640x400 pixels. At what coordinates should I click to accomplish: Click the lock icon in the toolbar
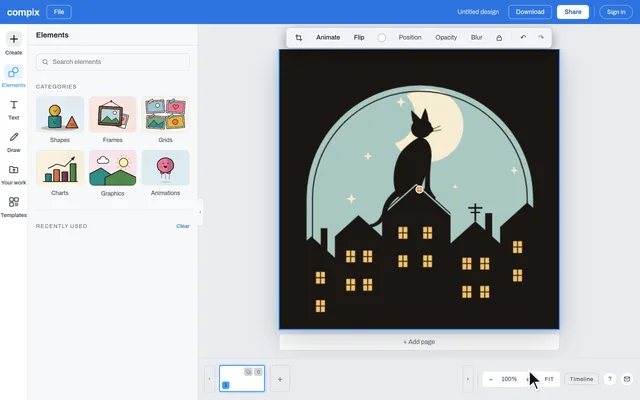pyautogui.click(x=499, y=38)
